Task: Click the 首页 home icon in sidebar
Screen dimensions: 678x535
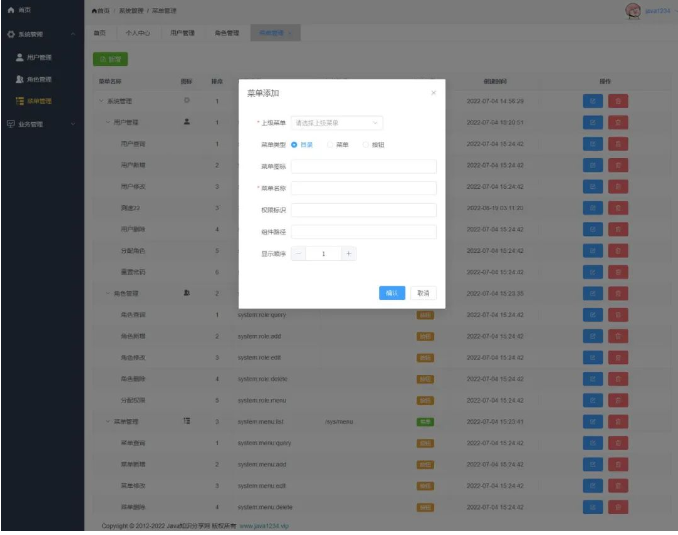Action: click(11, 9)
